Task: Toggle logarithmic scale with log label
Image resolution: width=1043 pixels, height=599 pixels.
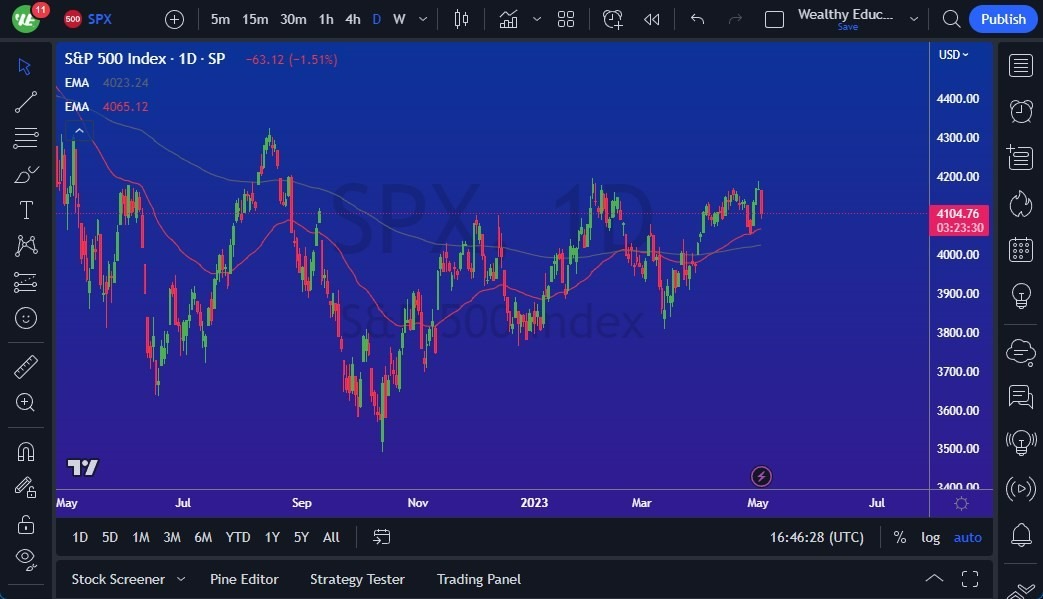Action: [x=930, y=537]
